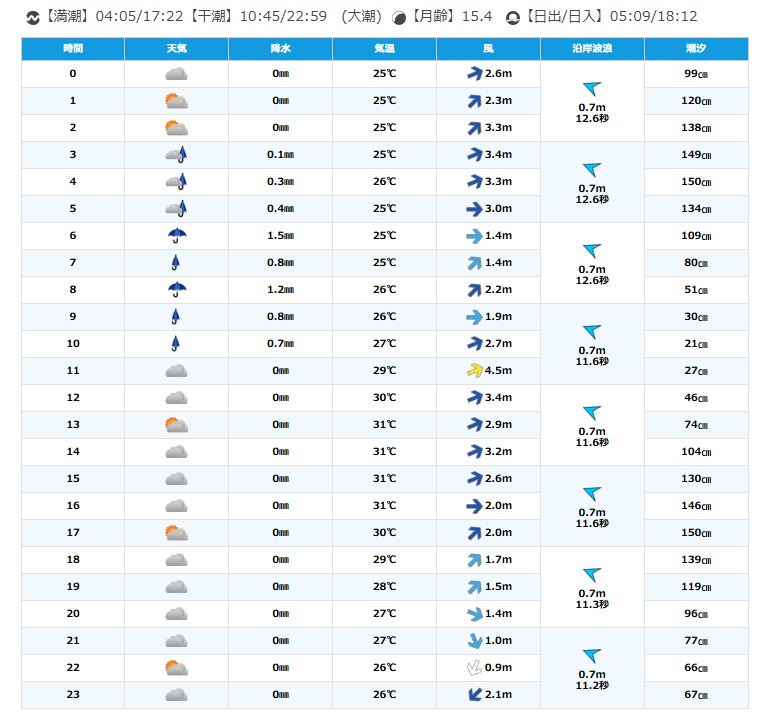Viewport: 762px width, 717px height.
Task: Click the partly sunny icon at hour 17
Action: pyautogui.click(x=176, y=533)
